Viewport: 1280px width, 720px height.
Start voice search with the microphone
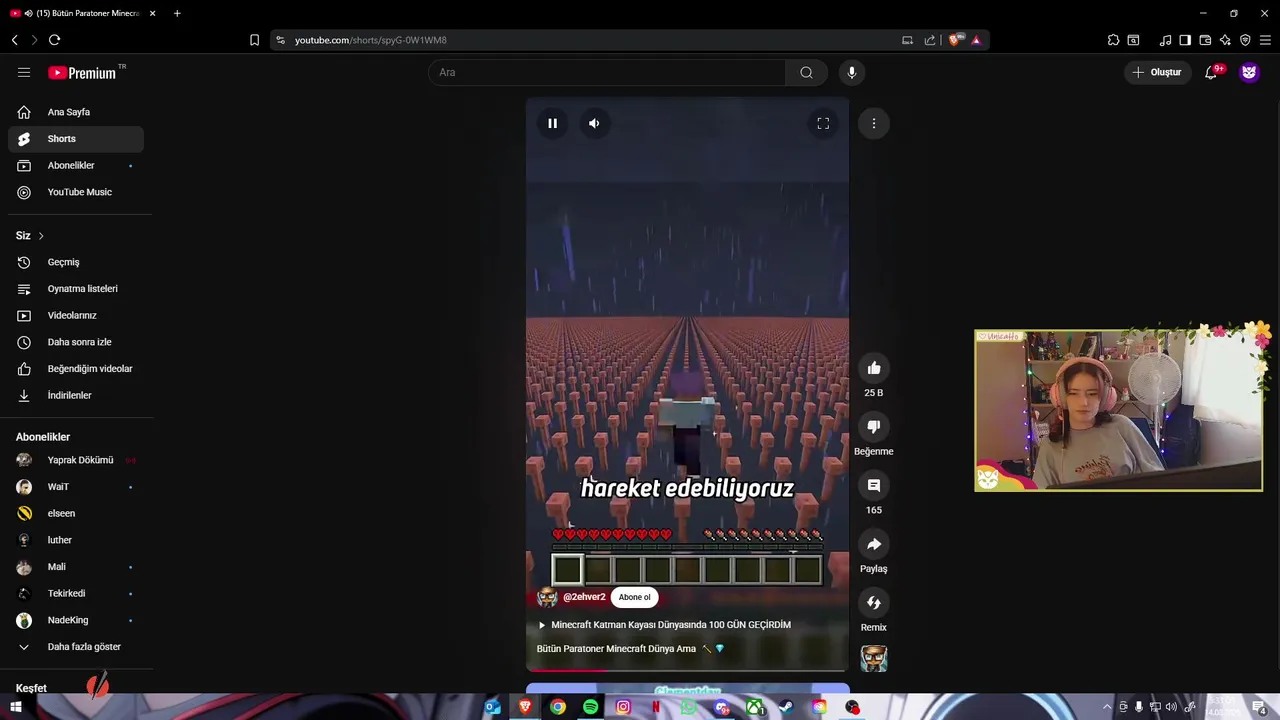pos(852,72)
